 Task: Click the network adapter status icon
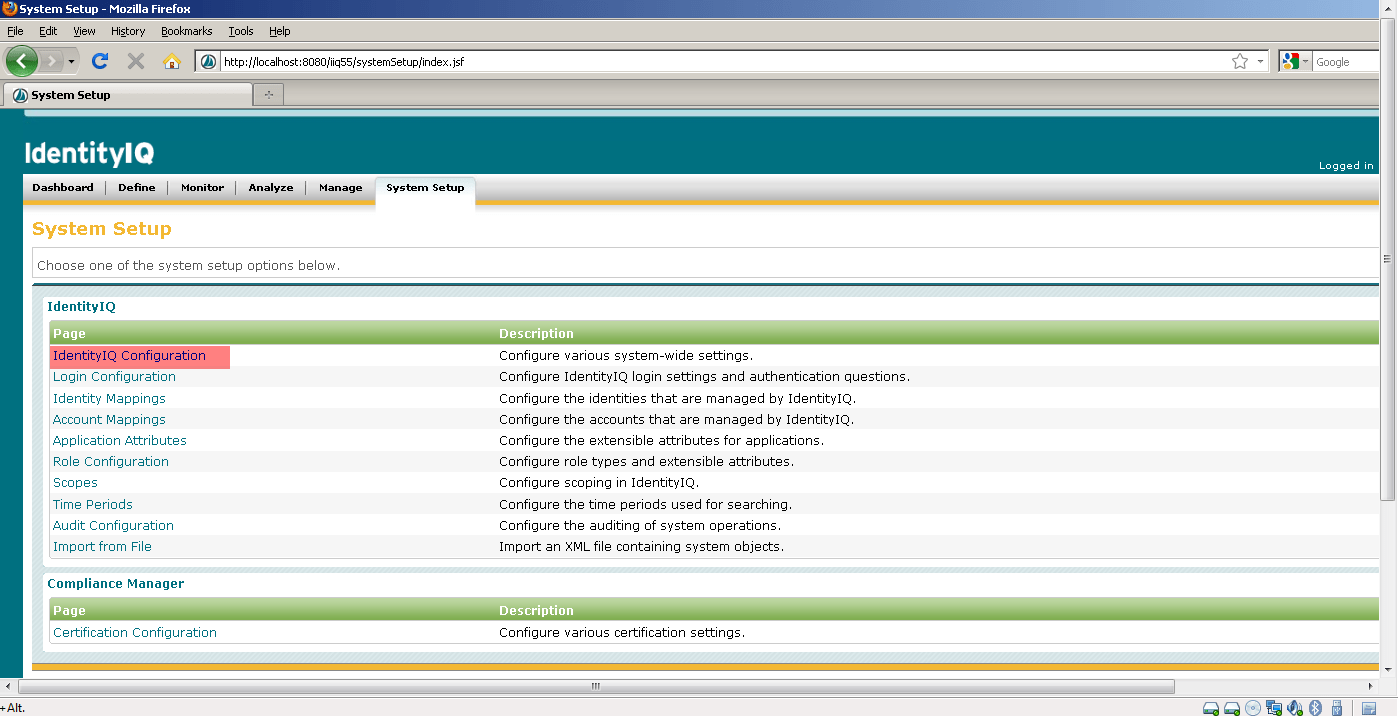tap(1274, 708)
